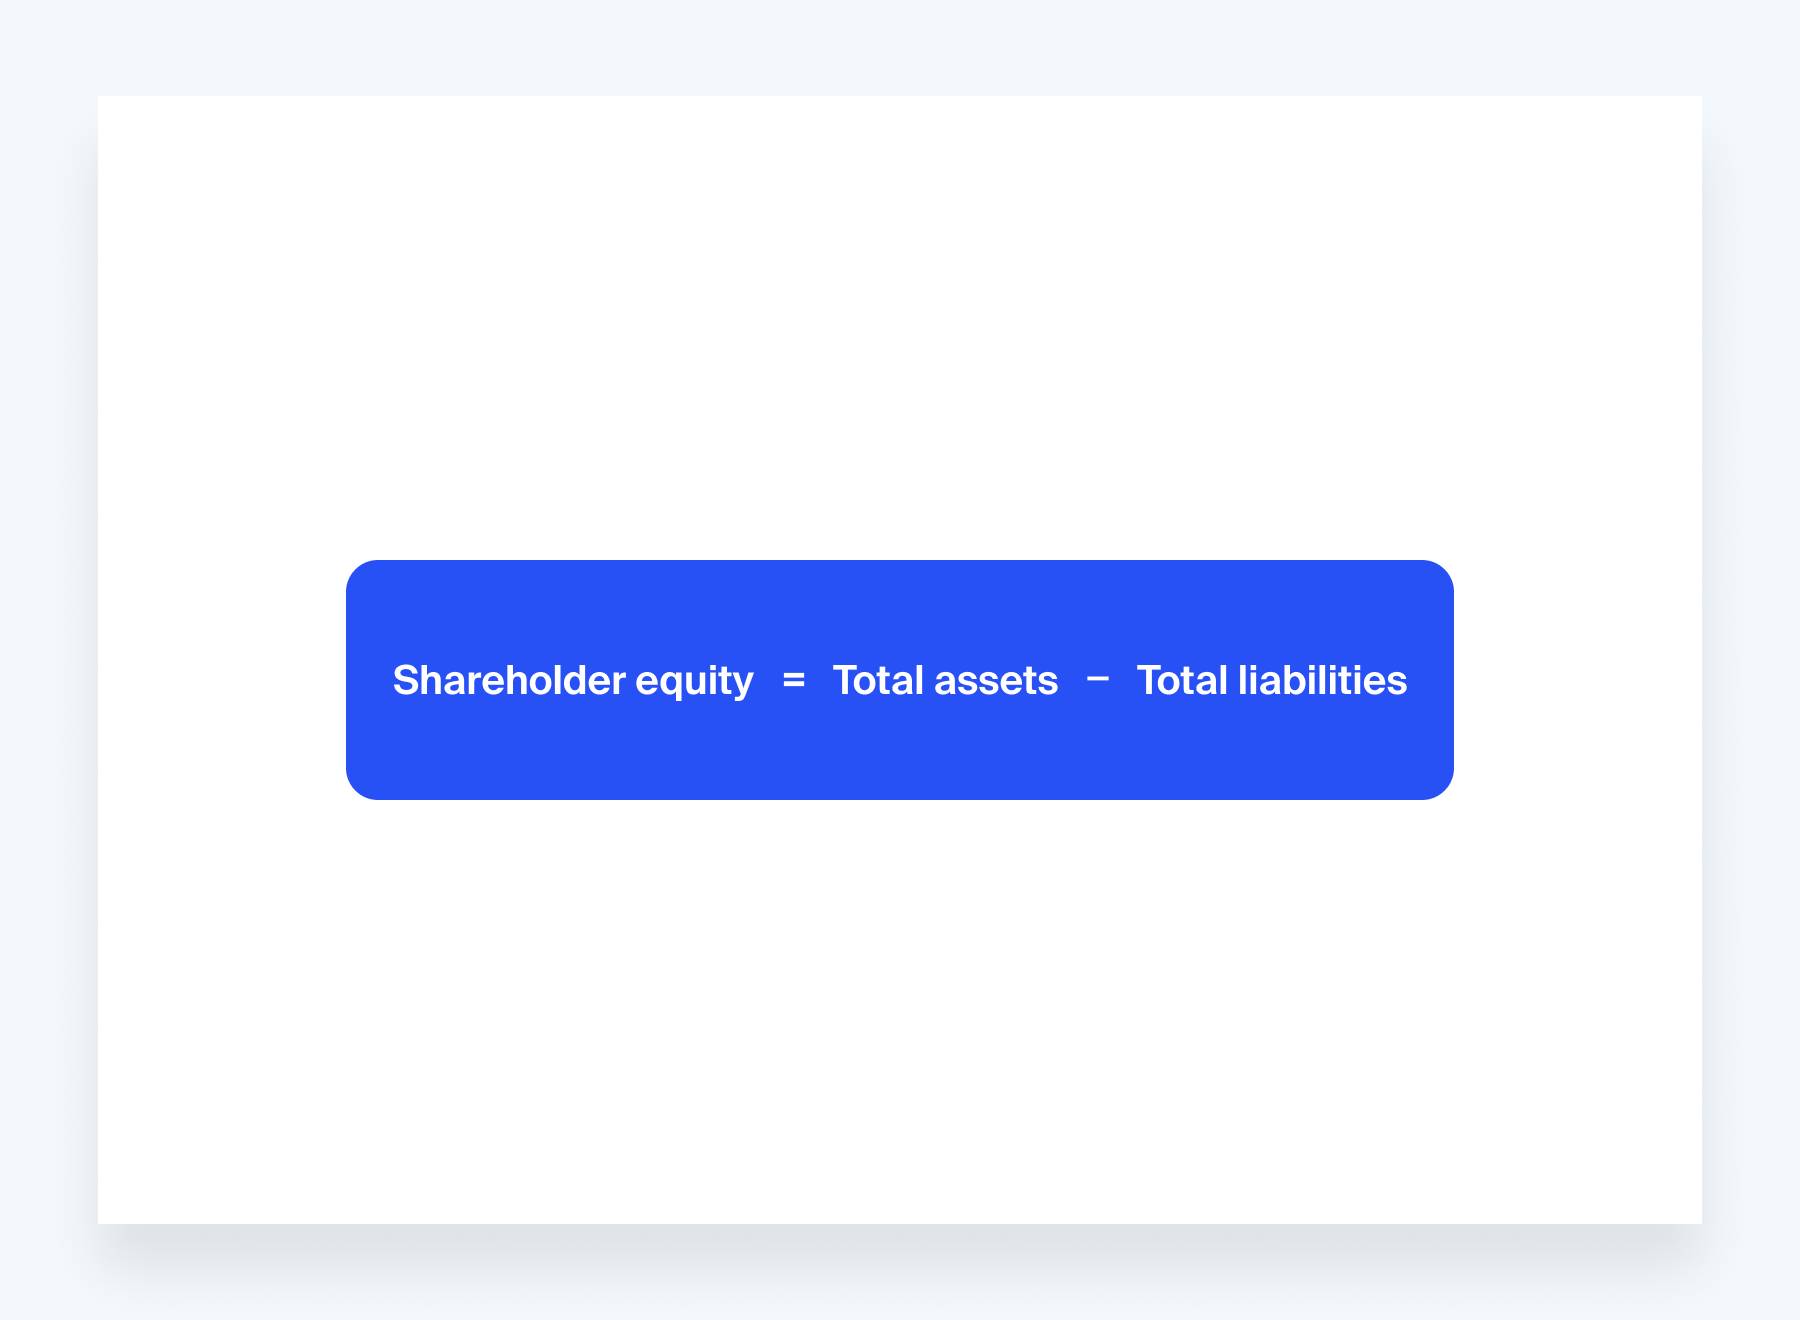Click white area left of the blue box

222,680
